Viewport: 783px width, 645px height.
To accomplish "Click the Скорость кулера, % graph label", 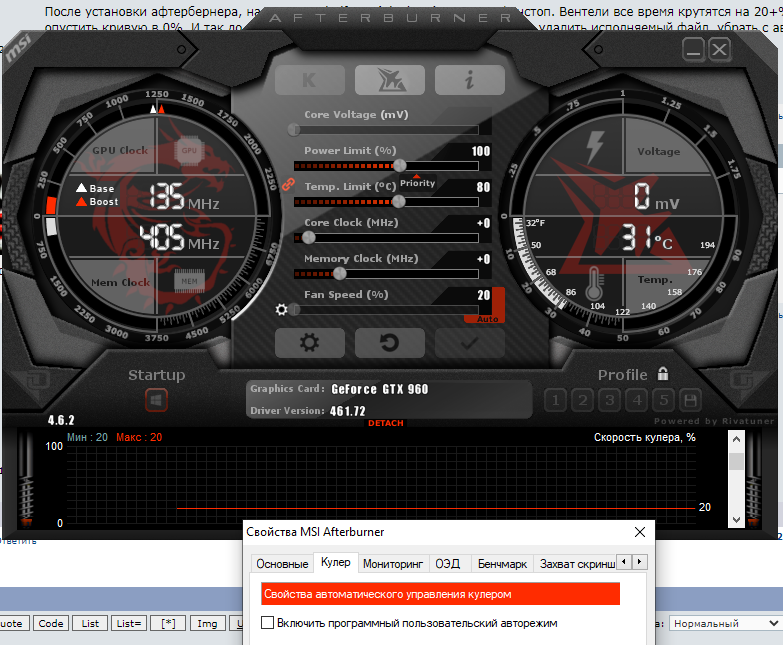I will (645, 437).
